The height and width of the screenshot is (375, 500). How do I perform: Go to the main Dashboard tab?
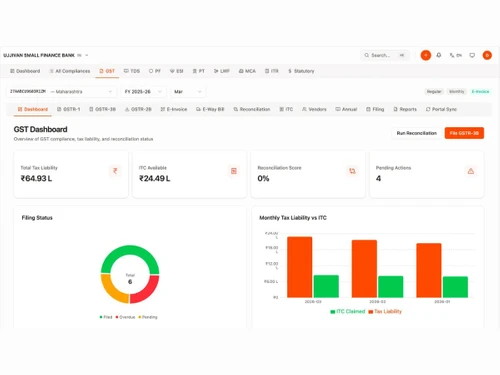25,71
